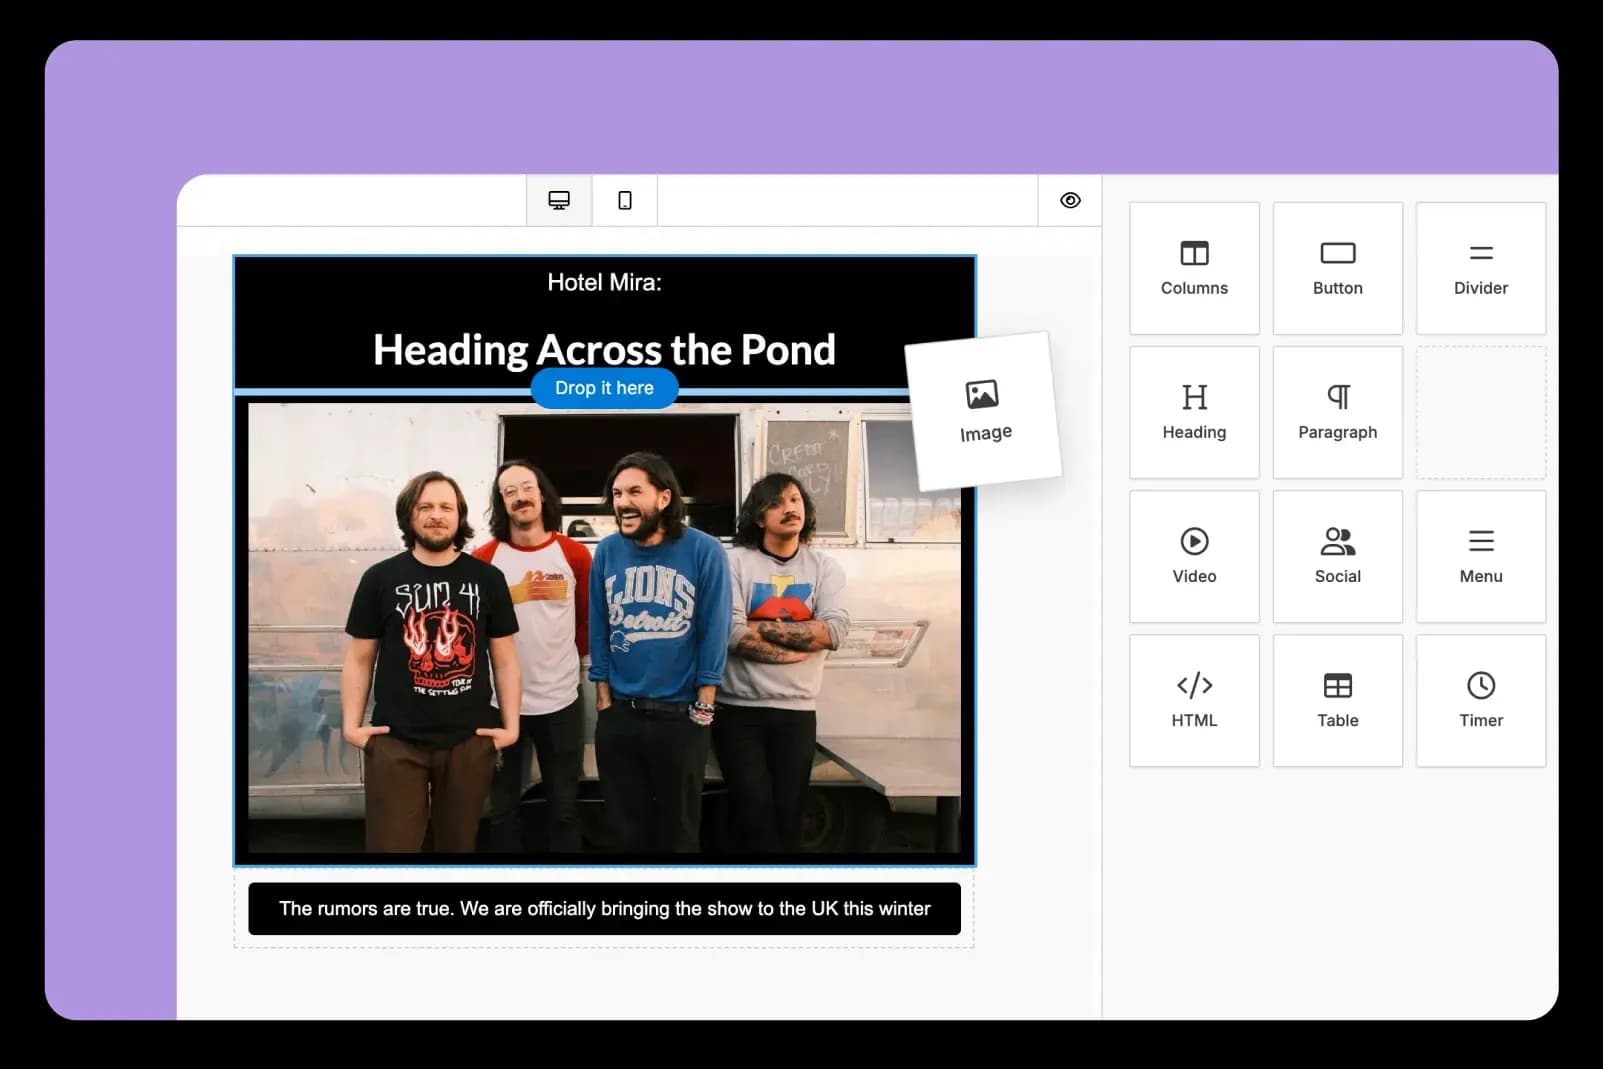
Task: Select the Menu block
Action: [x=1480, y=556]
